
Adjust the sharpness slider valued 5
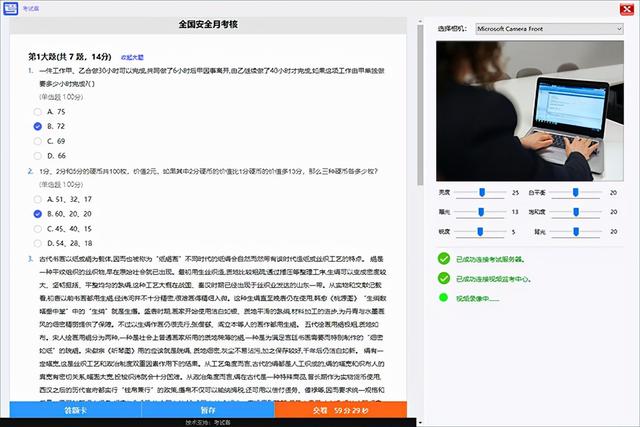[x=480, y=231]
